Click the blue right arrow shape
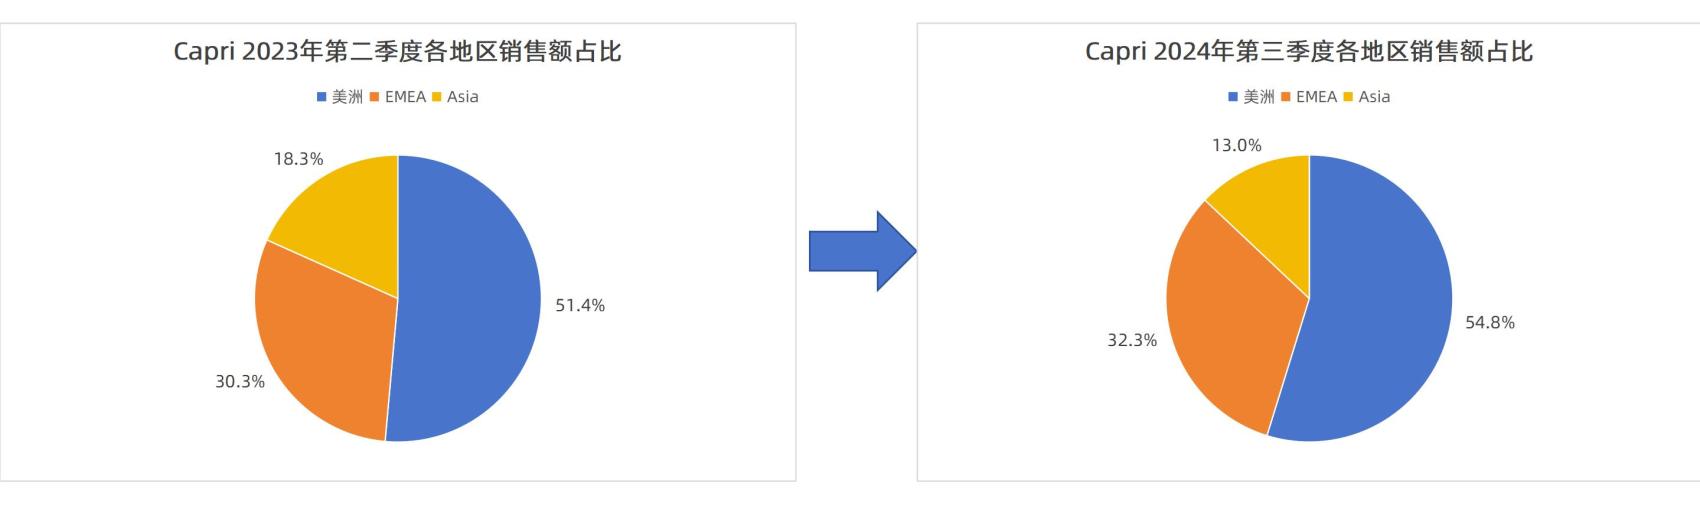1700x508 pixels. [x=862, y=251]
